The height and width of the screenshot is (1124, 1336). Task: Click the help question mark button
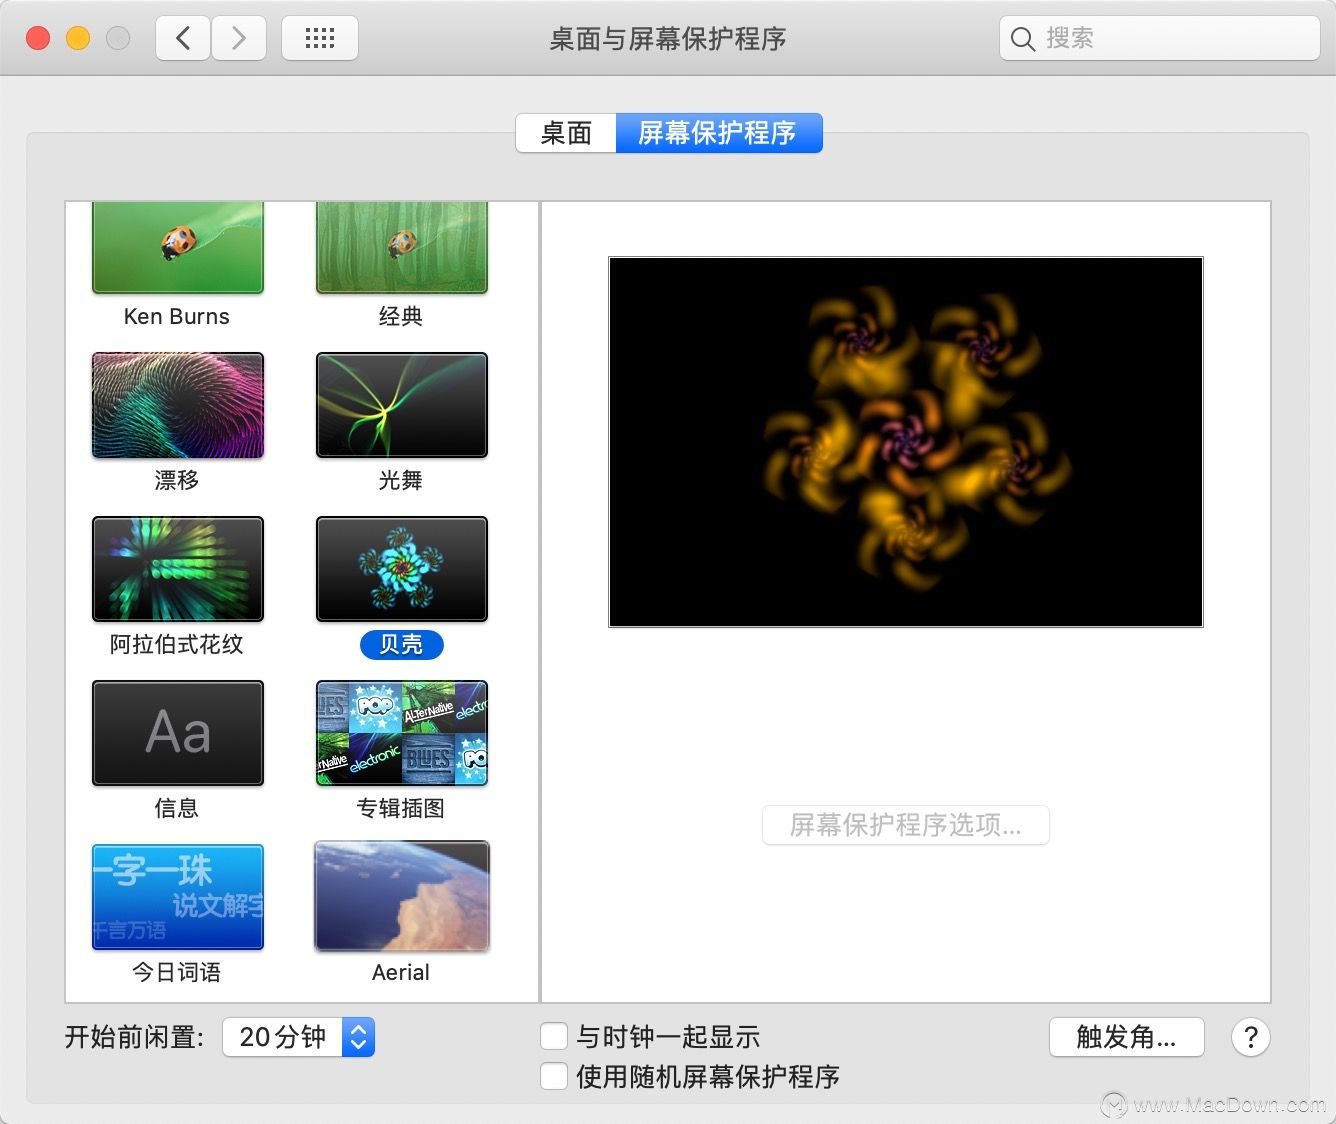(x=1250, y=1037)
